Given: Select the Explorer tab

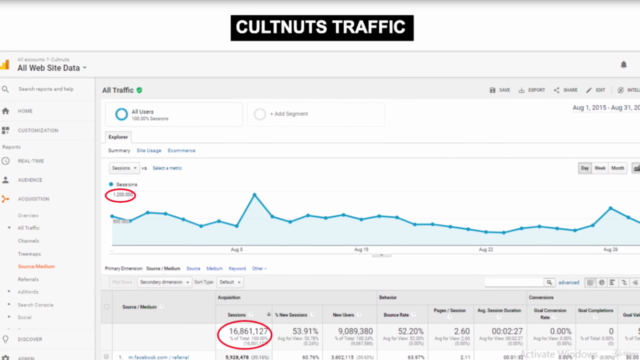Looking at the screenshot, I should click(x=118, y=137).
